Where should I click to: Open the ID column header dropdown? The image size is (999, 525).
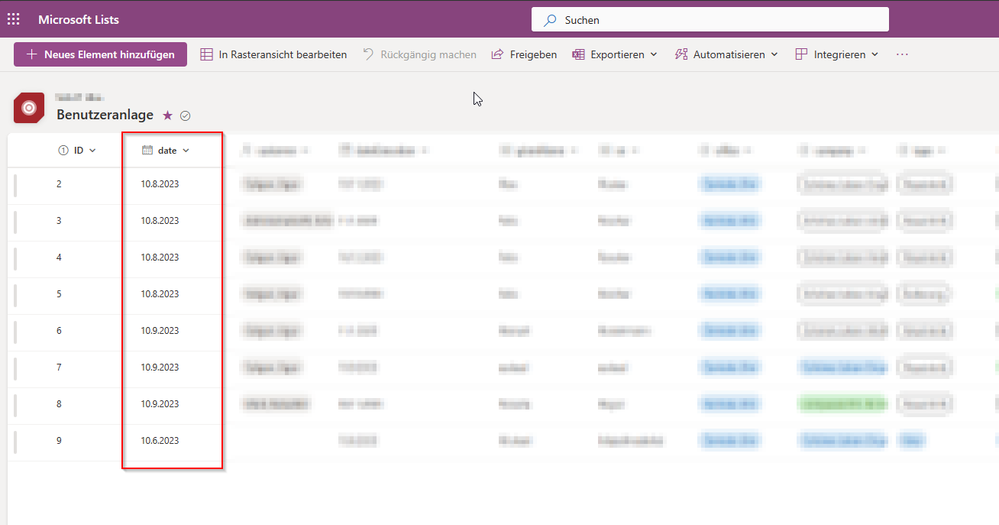(77, 150)
